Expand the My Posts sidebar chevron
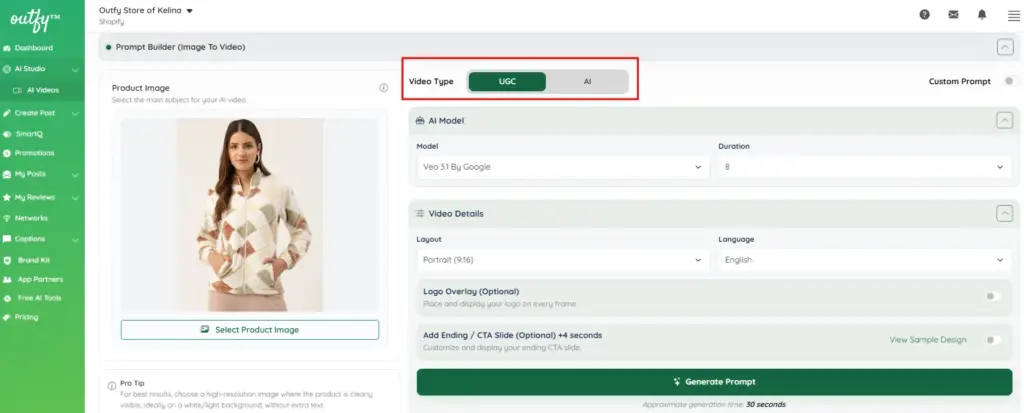 click(x=75, y=175)
